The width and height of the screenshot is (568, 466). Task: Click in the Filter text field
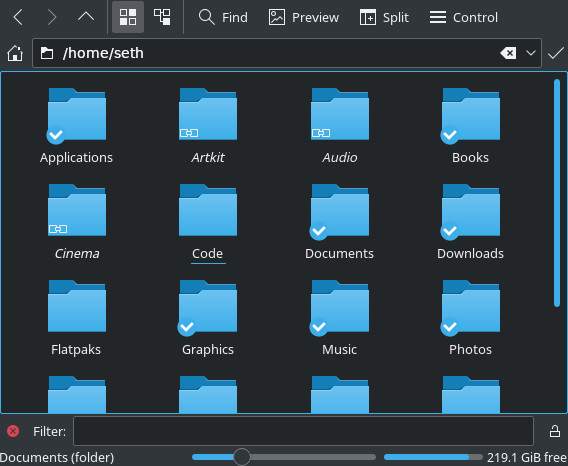[x=303, y=431]
